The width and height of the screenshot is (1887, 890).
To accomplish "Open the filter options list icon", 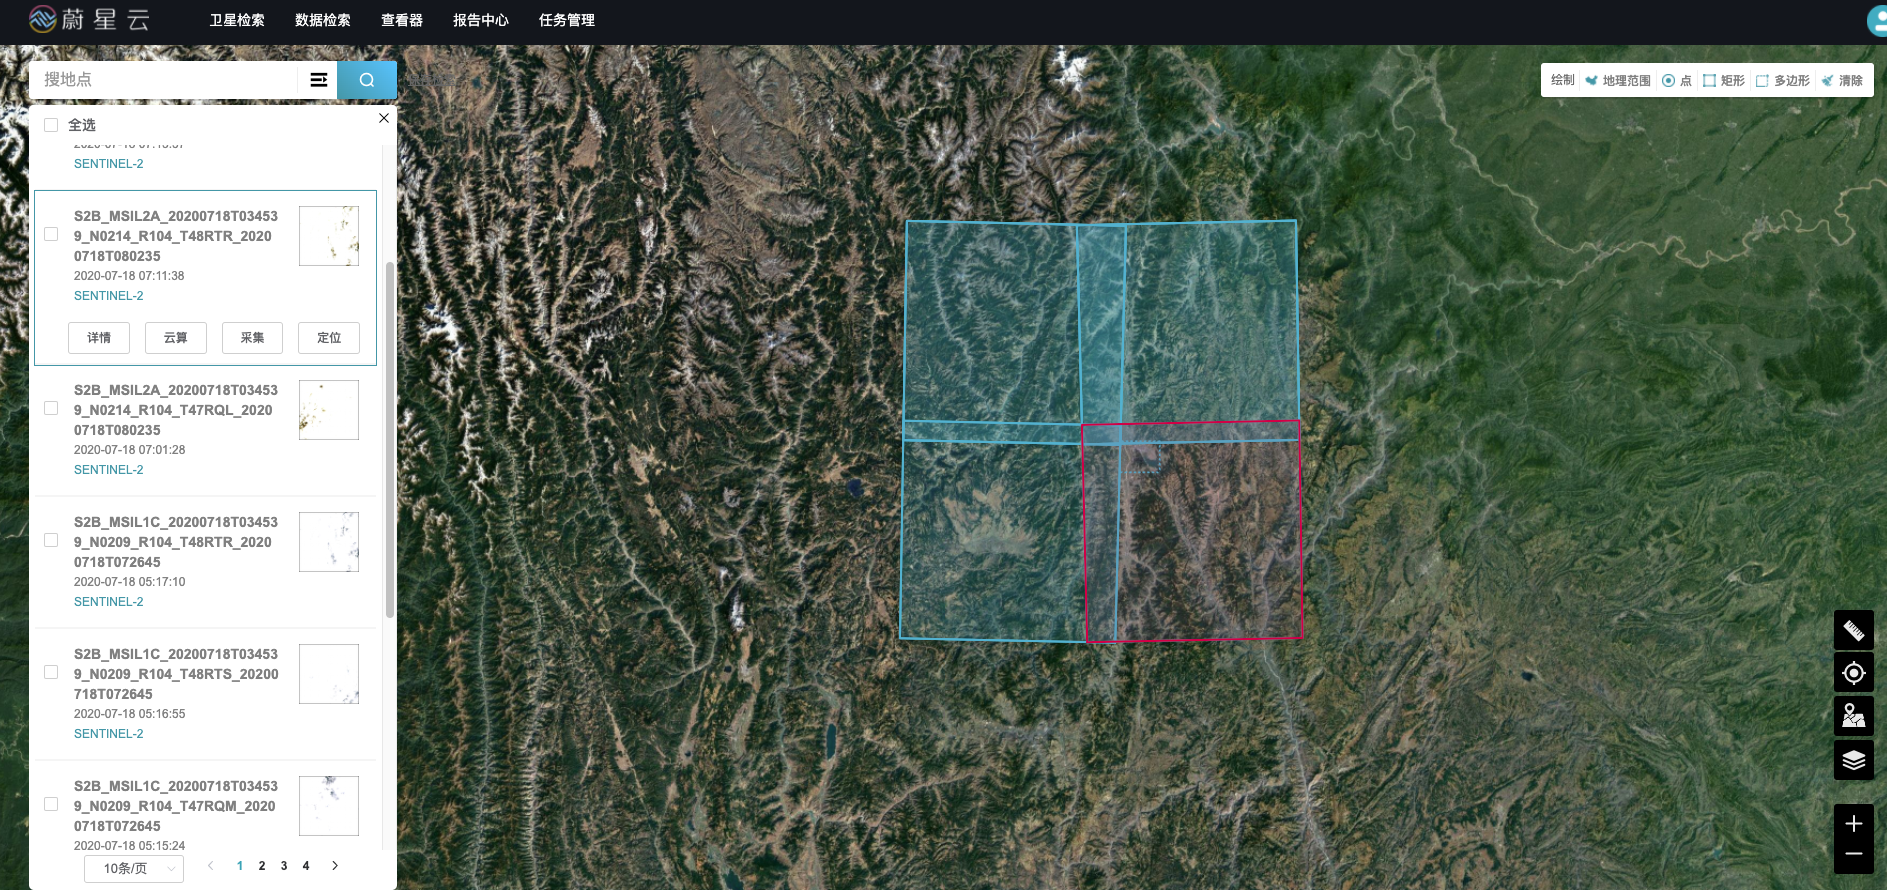I will pos(319,80).
